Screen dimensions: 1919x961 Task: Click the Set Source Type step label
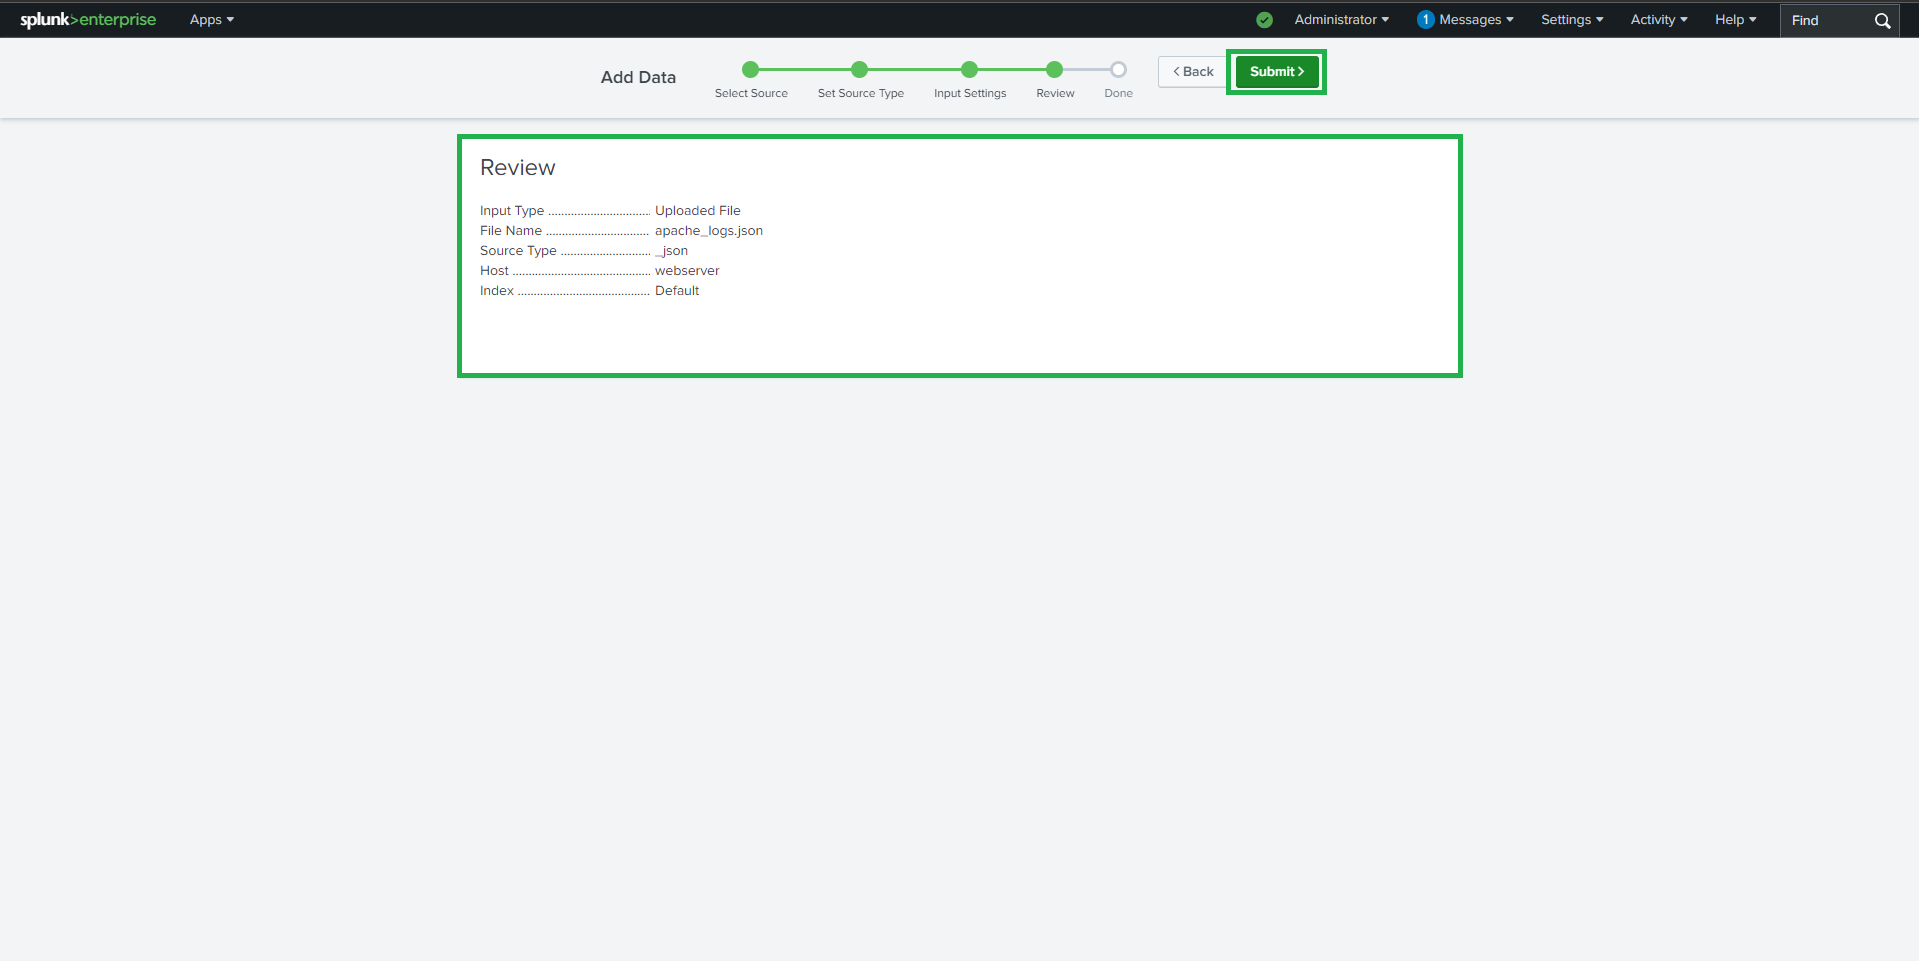(861, 93)
